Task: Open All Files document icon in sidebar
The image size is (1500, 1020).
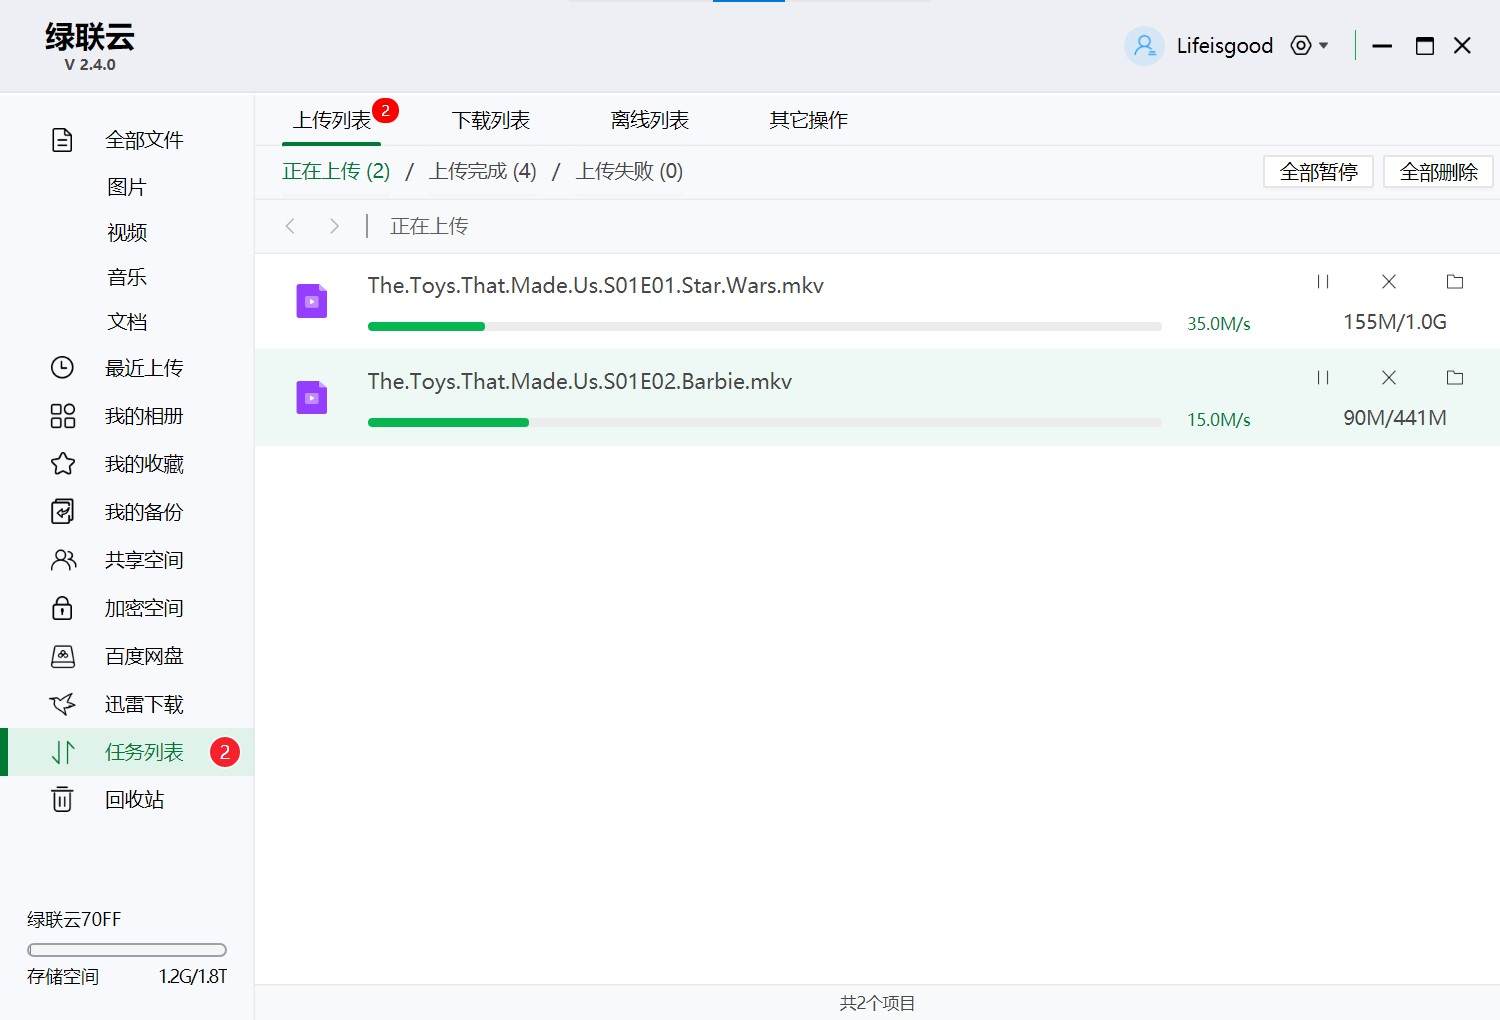Action: [62, 140]
